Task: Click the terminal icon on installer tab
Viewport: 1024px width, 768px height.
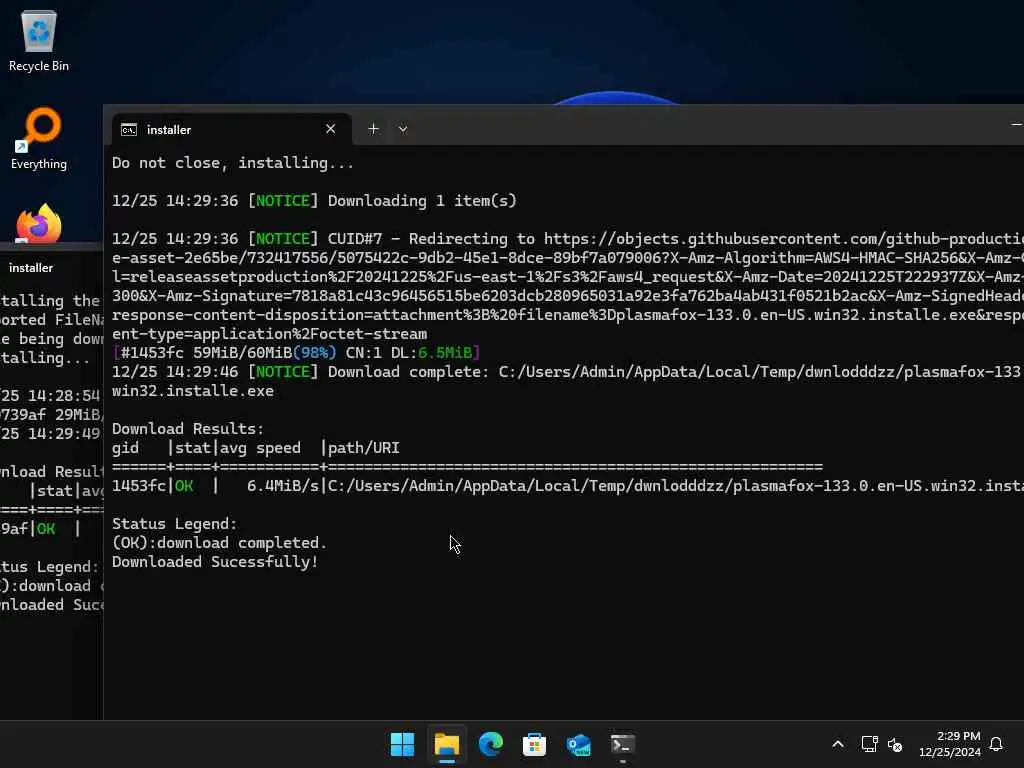Action: (129, 129)
